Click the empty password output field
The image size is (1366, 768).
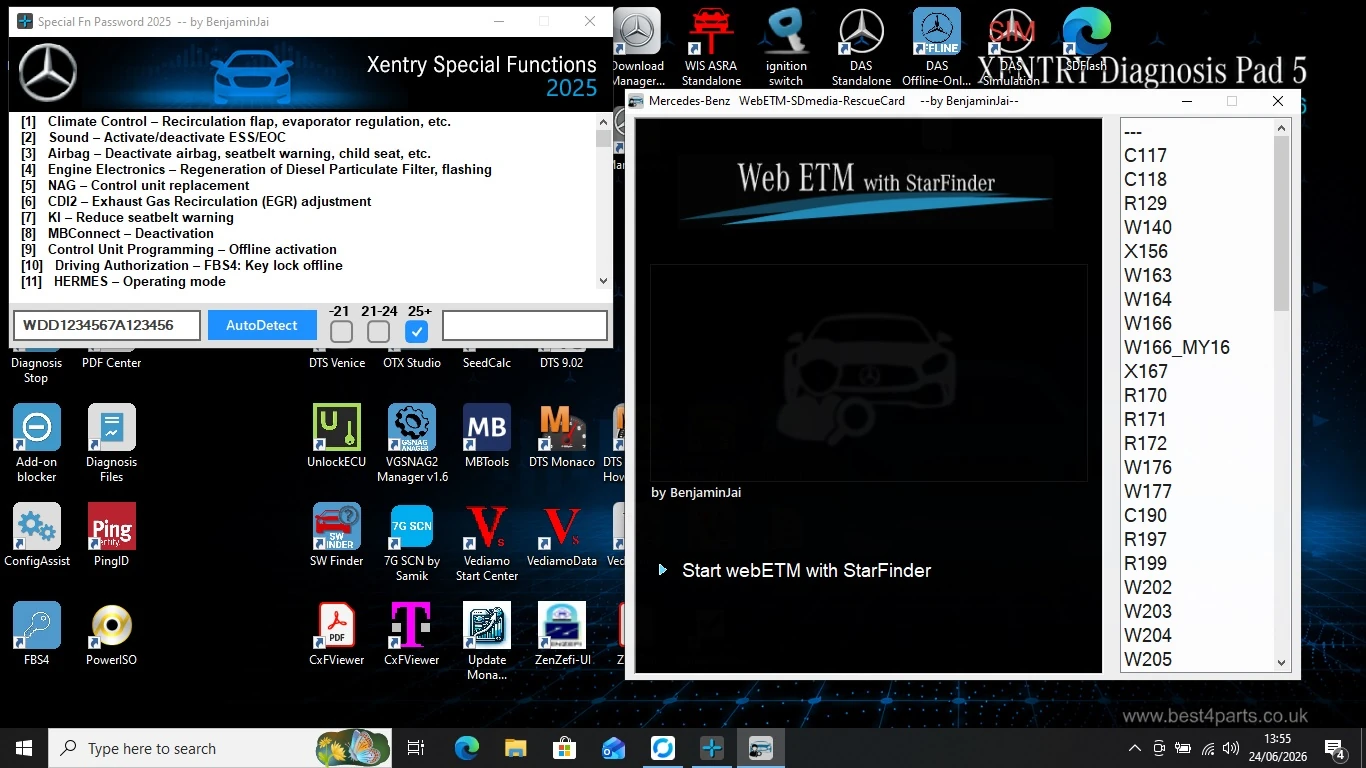click(525, 325)
